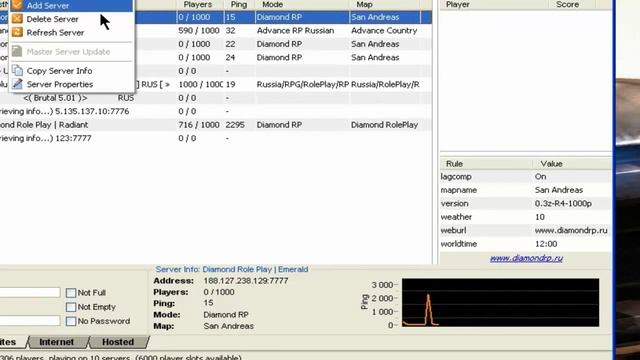Viewport: 640px width, 360px height.
Task: Select the Russia/RPG/RolePlay/RP server row
Action: [216, 84]
